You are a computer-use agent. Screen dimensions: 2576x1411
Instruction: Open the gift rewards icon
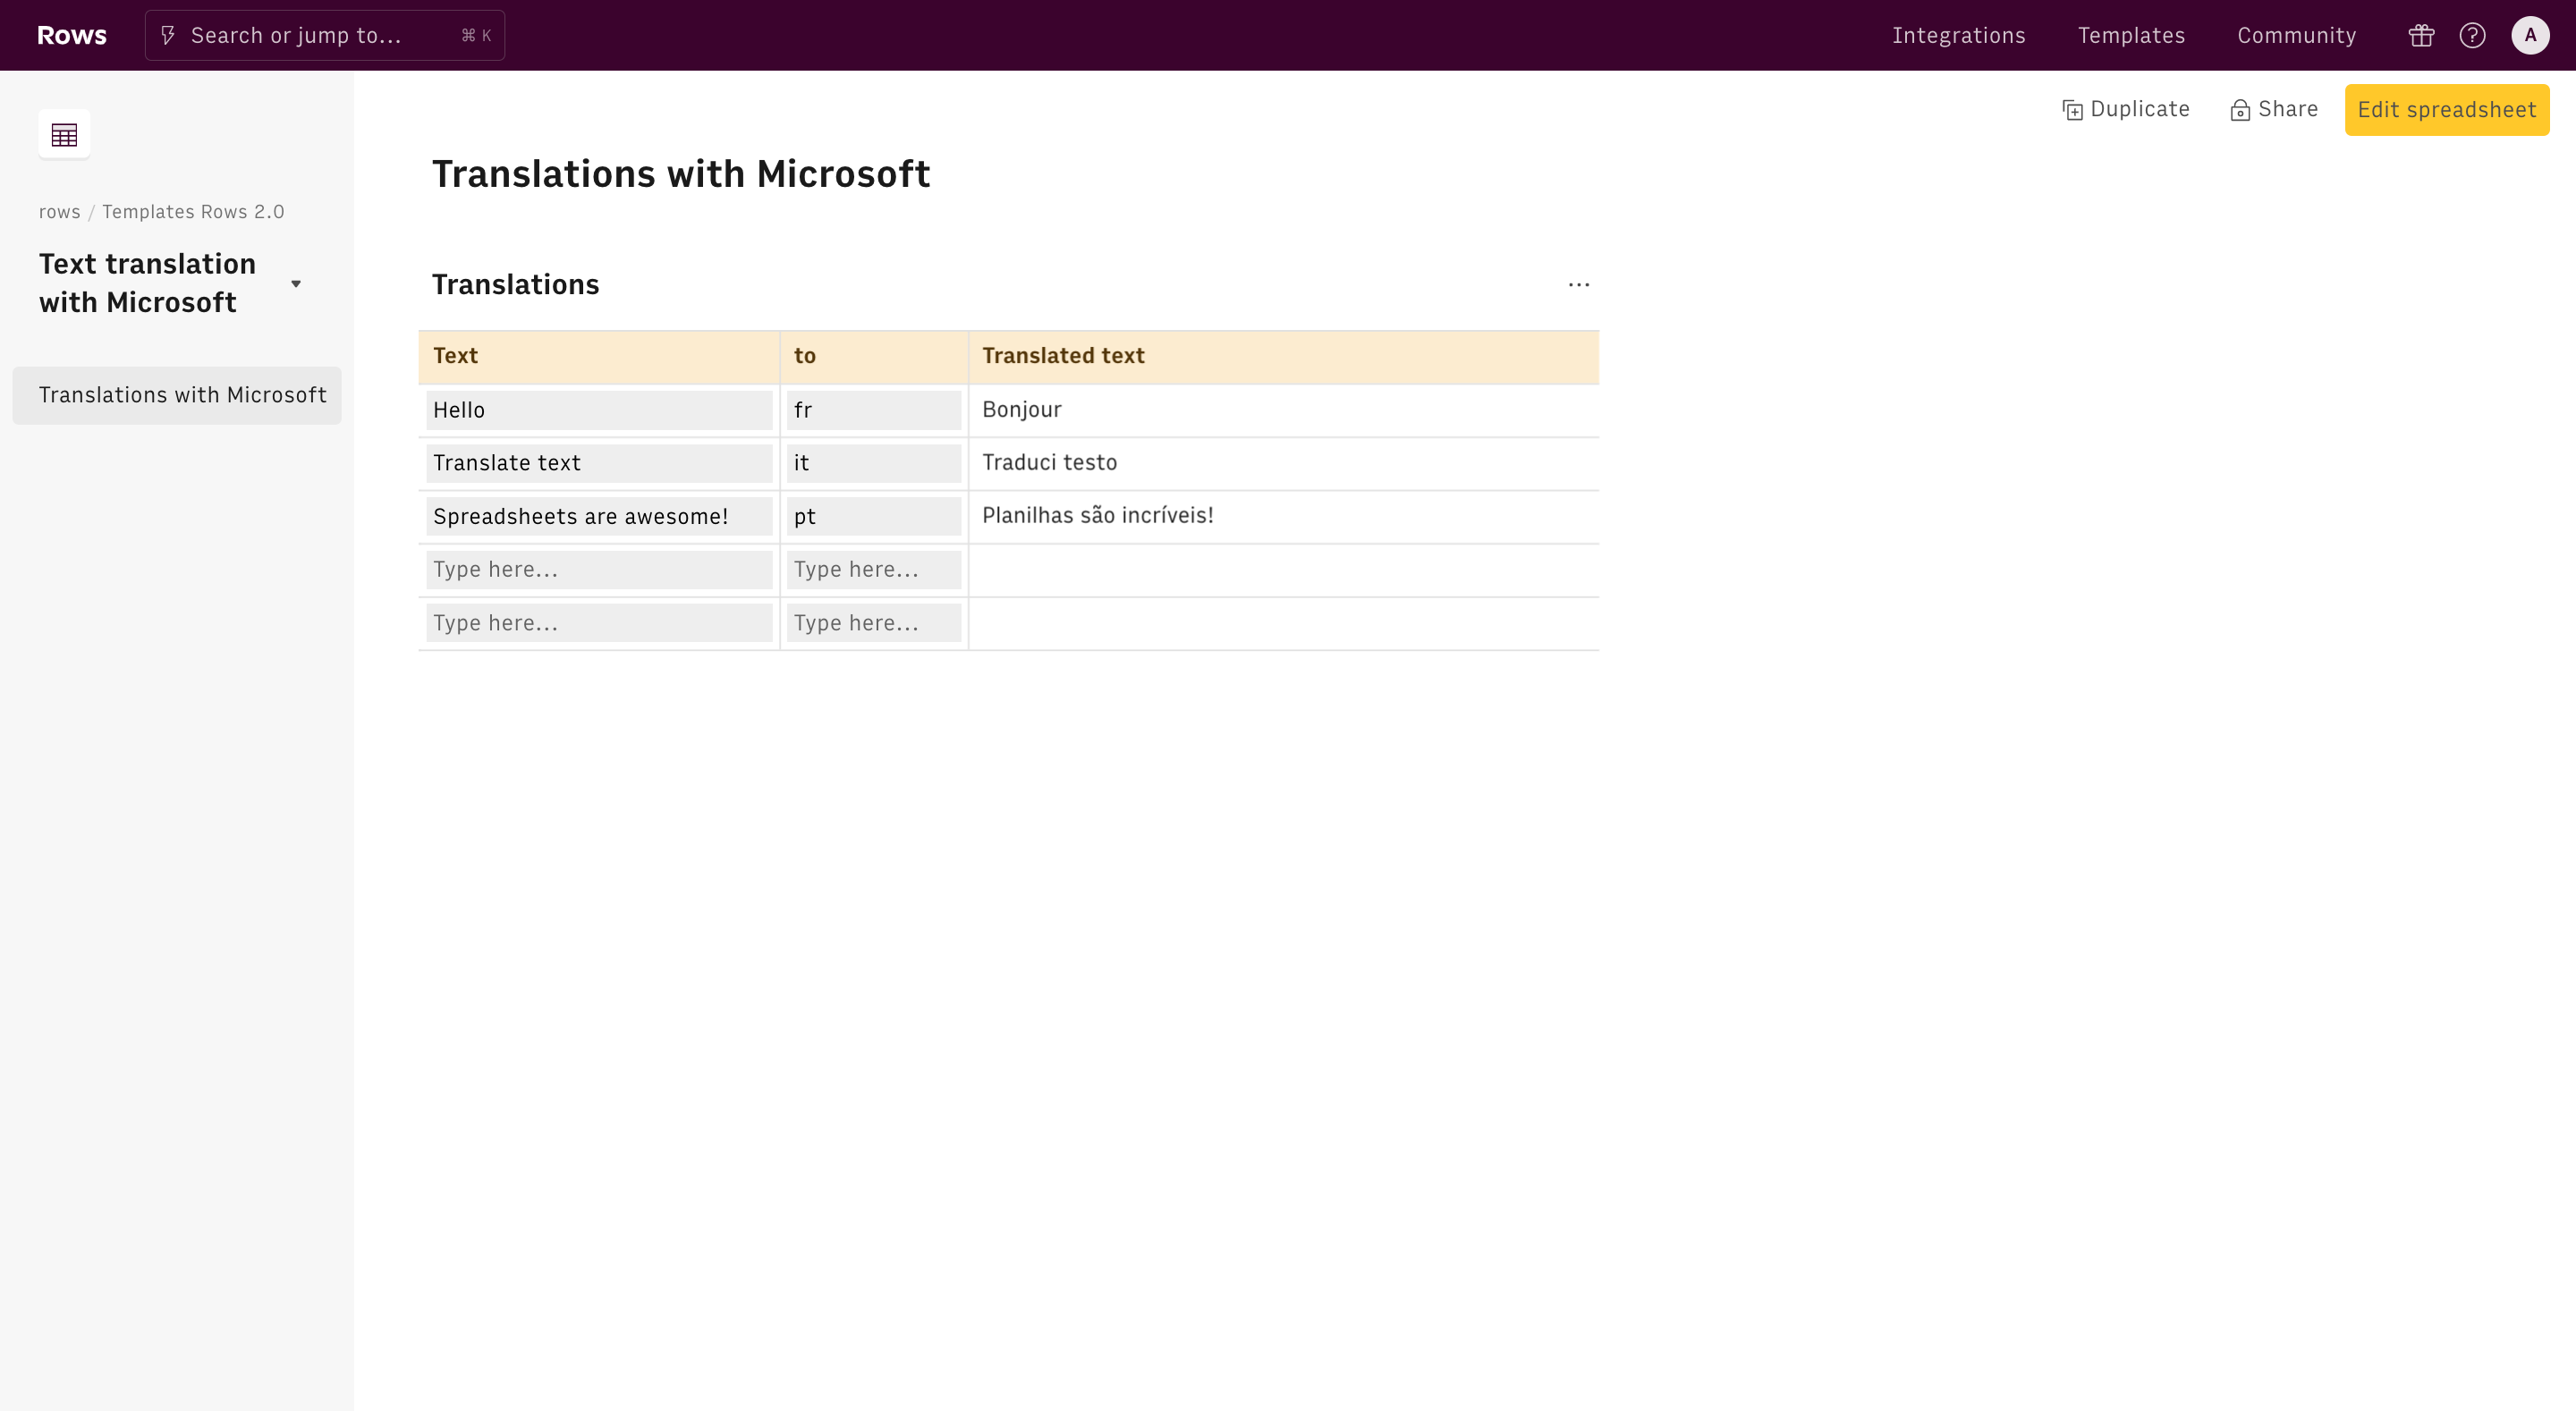[x=2420, y=36]
